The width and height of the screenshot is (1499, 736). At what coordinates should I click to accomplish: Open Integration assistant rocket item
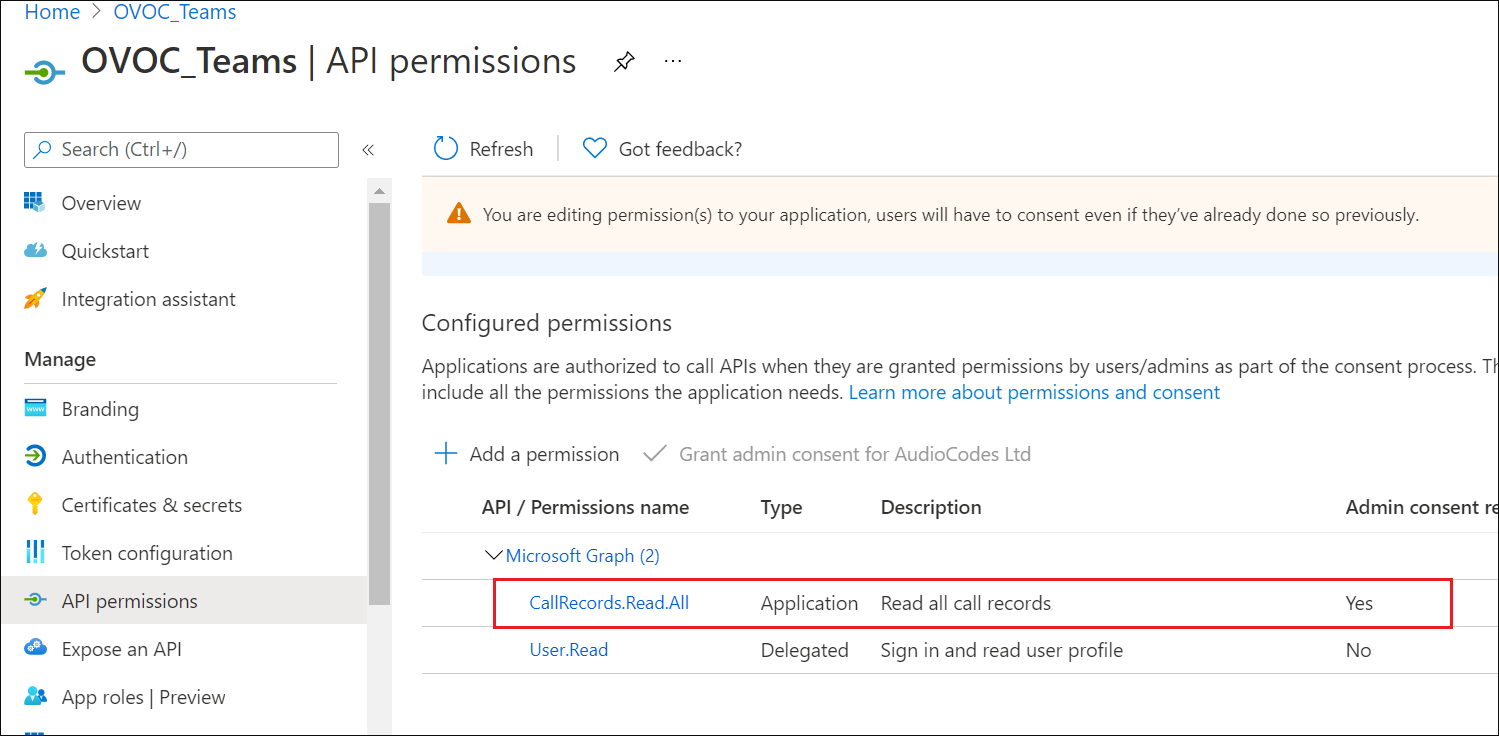point(148,299)
